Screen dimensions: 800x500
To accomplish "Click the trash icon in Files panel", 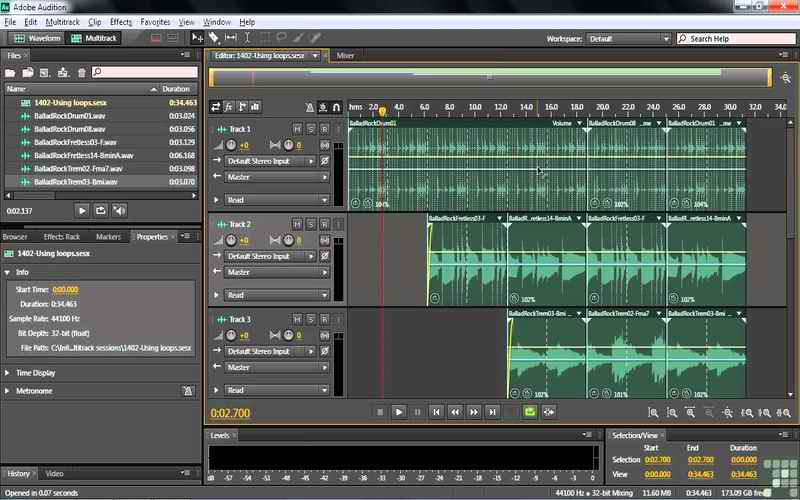I will (x=81, y=72).
